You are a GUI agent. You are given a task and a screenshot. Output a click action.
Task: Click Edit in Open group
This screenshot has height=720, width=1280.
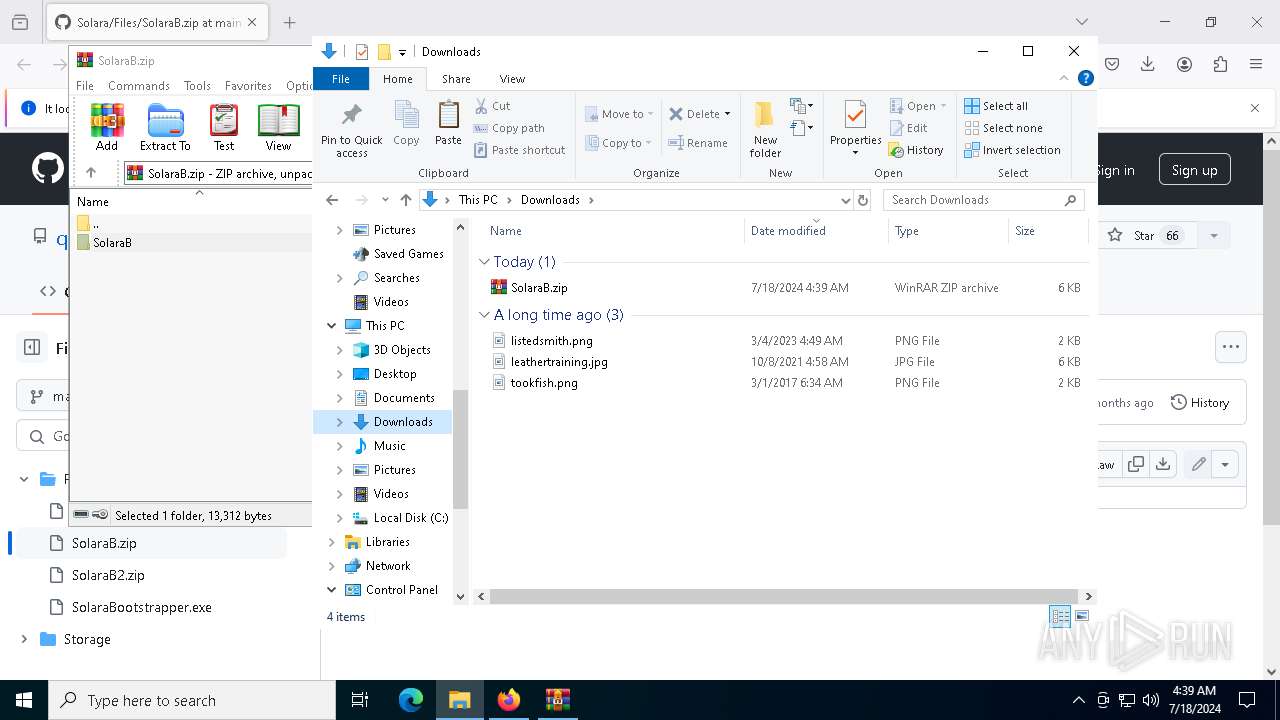(908, 128)
